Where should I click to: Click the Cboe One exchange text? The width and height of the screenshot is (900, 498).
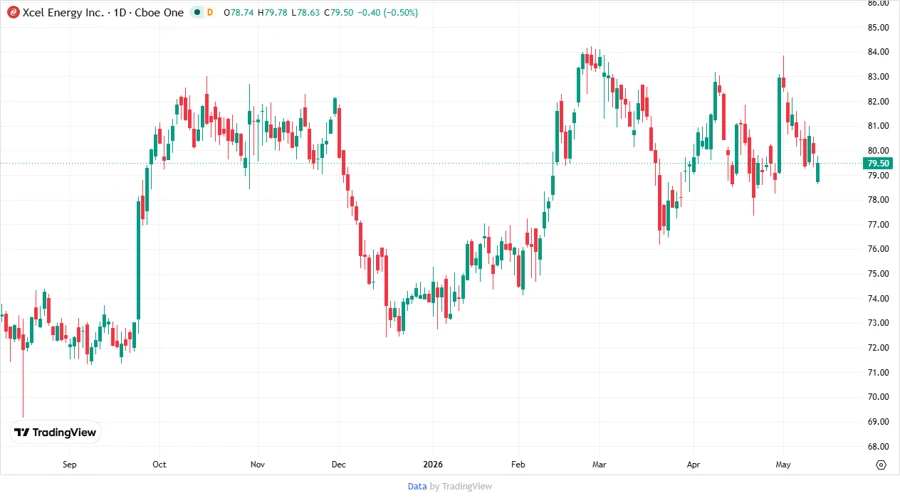click(159, 13)
